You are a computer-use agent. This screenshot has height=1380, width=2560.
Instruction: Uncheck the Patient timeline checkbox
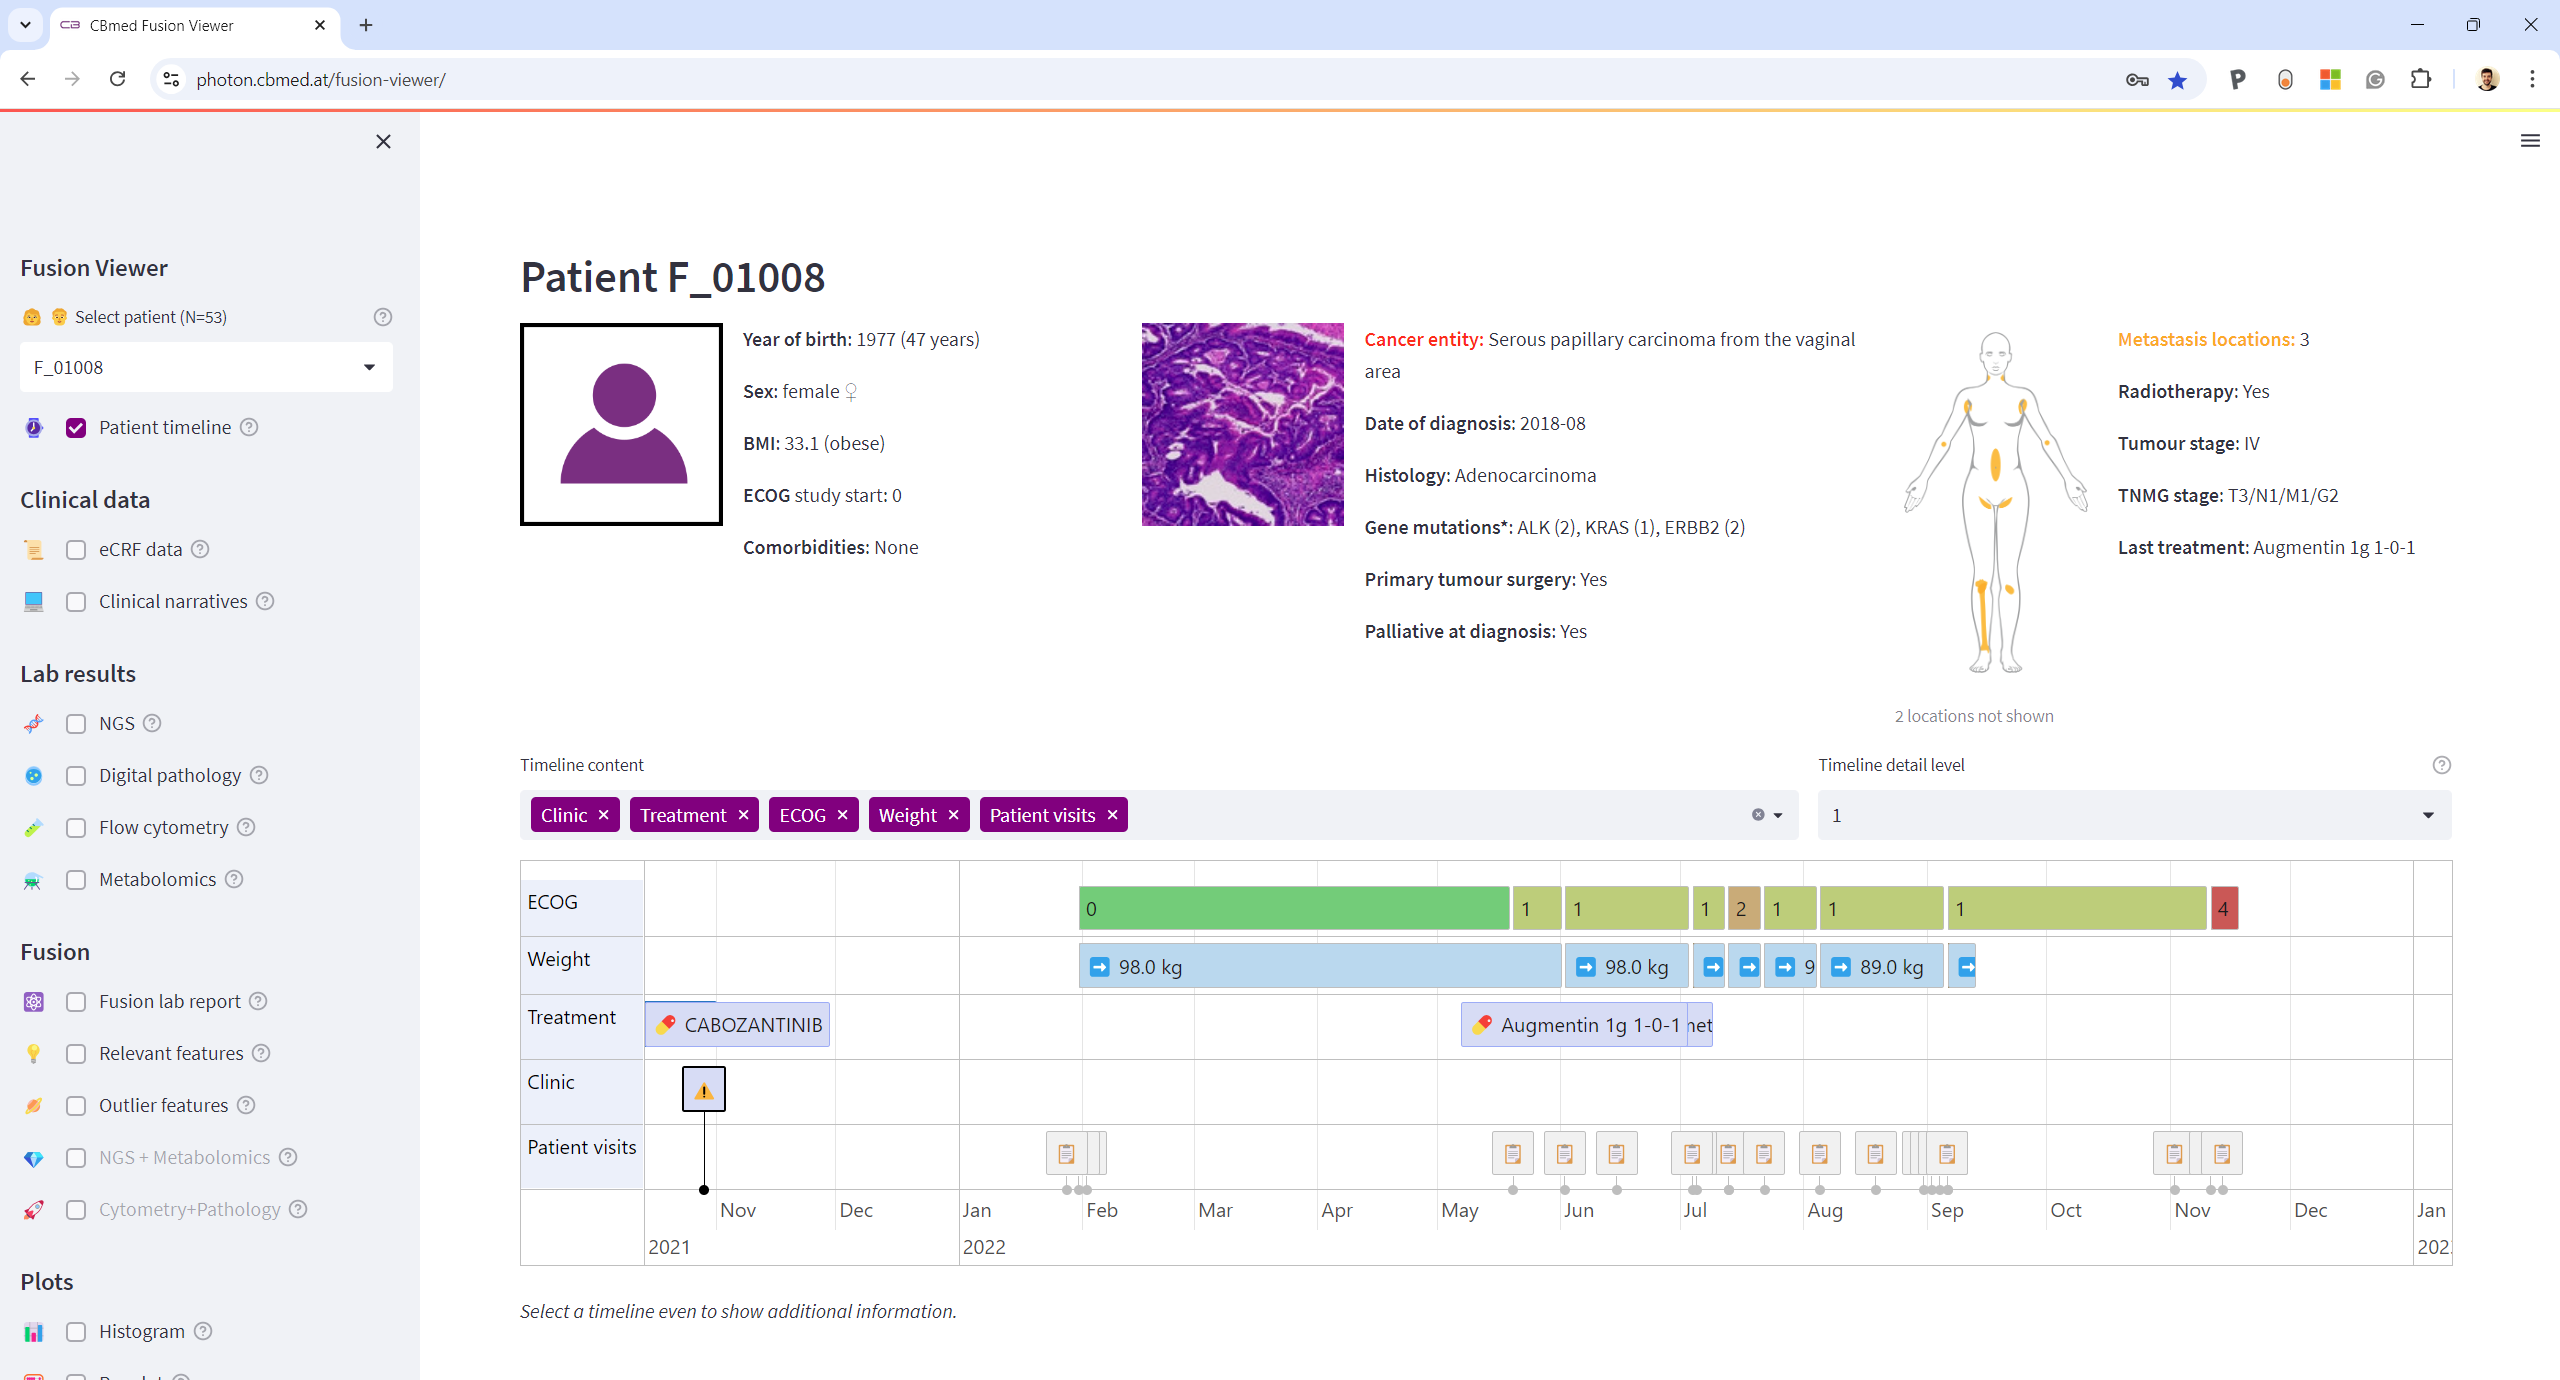point(76,428)
